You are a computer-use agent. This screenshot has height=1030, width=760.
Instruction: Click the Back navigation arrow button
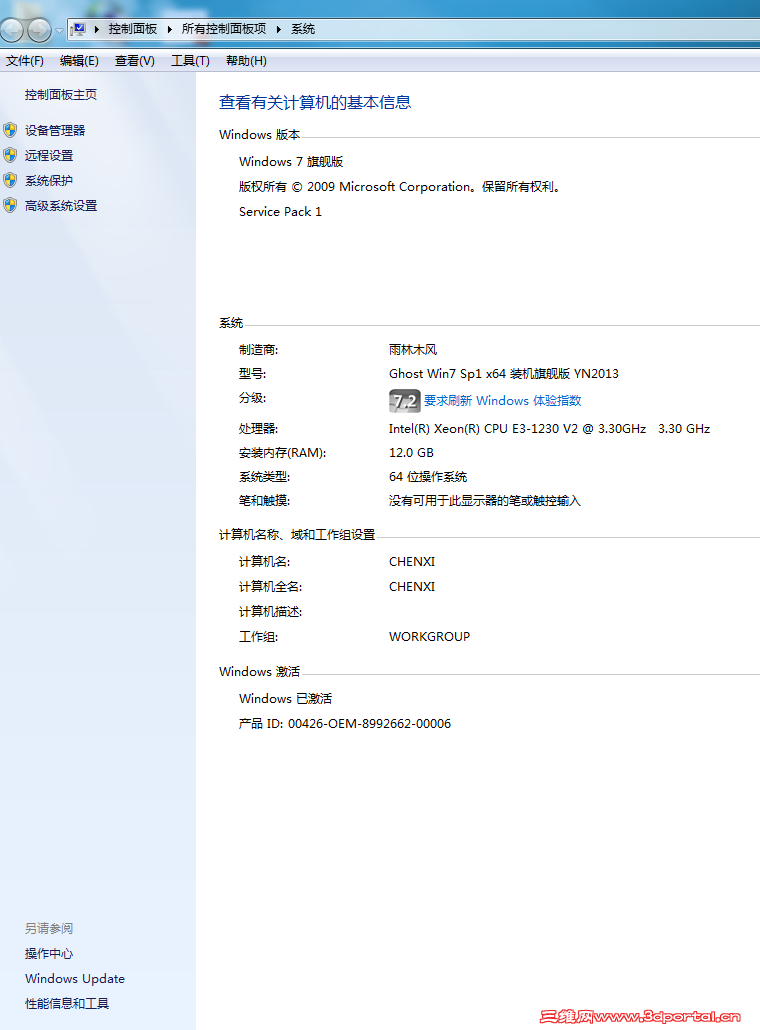(11, 30)
